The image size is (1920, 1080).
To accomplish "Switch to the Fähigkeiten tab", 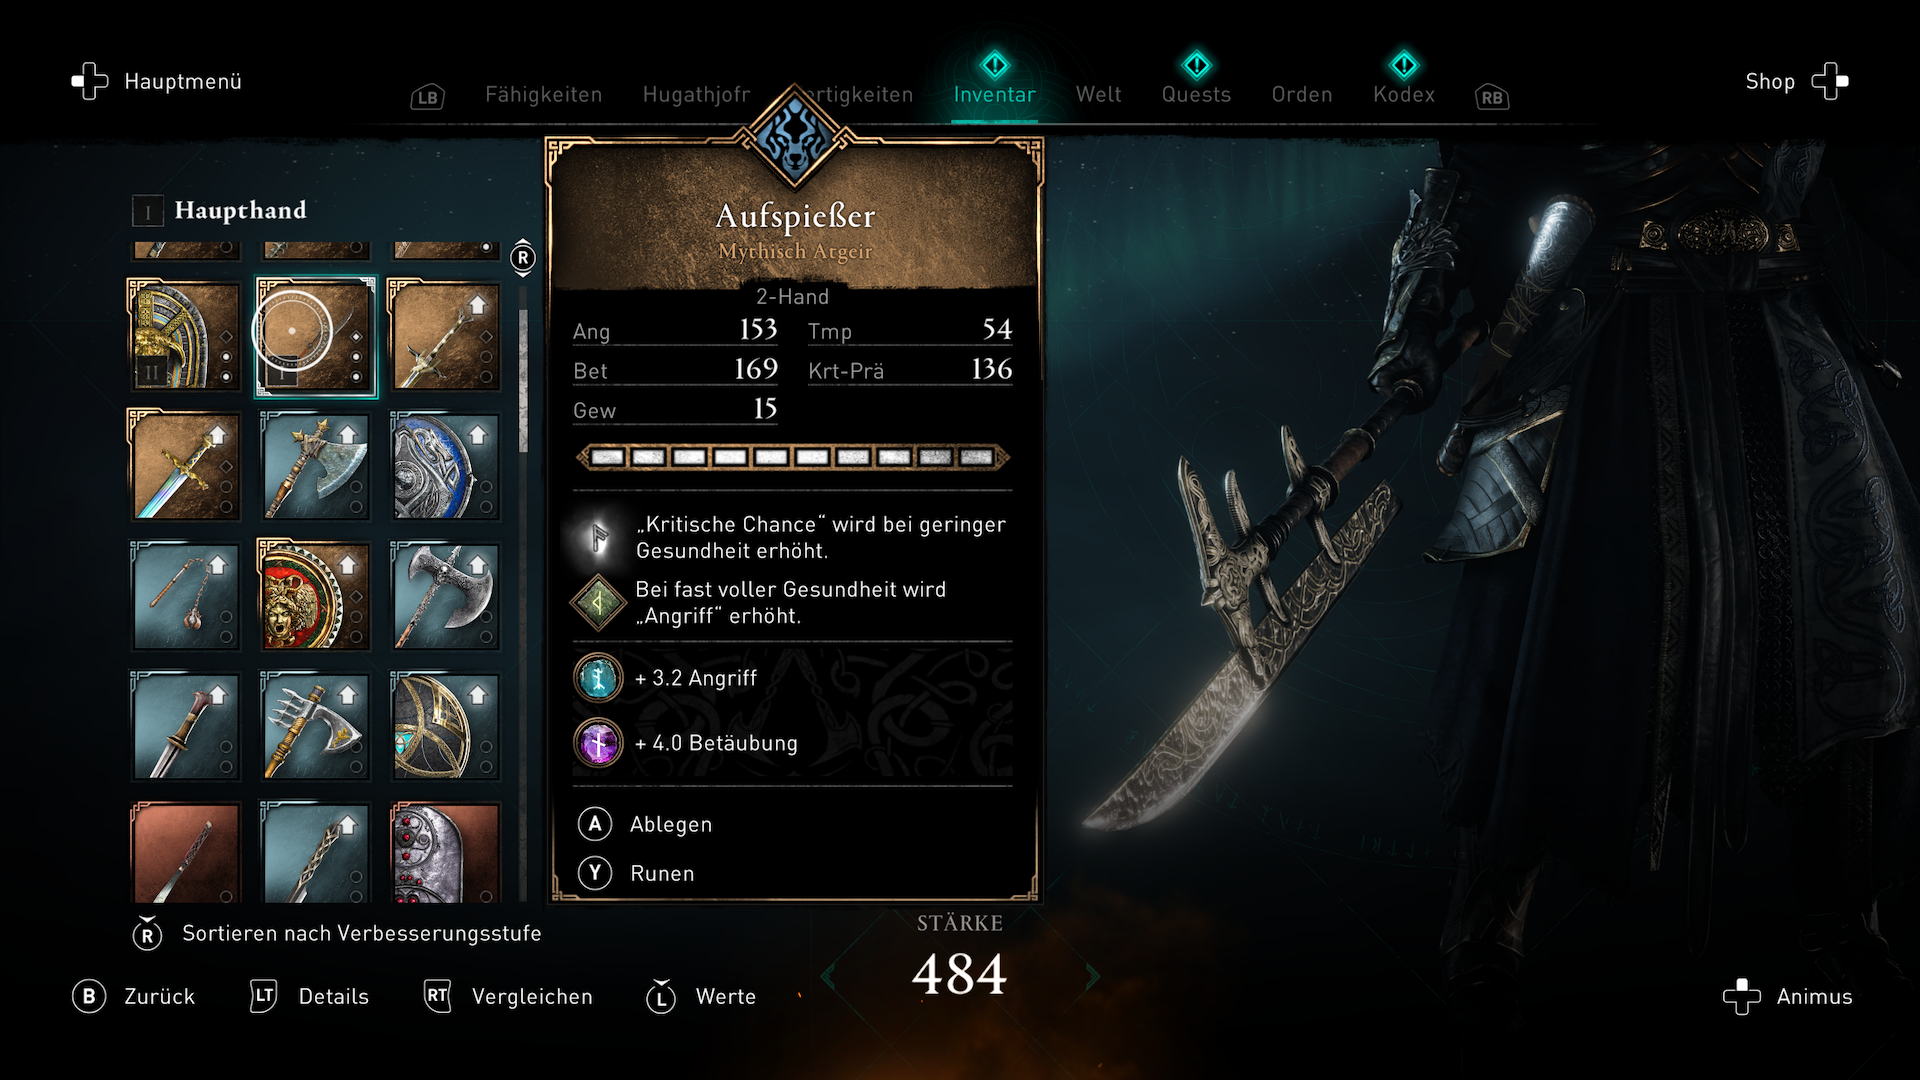I will click(543, 94).
